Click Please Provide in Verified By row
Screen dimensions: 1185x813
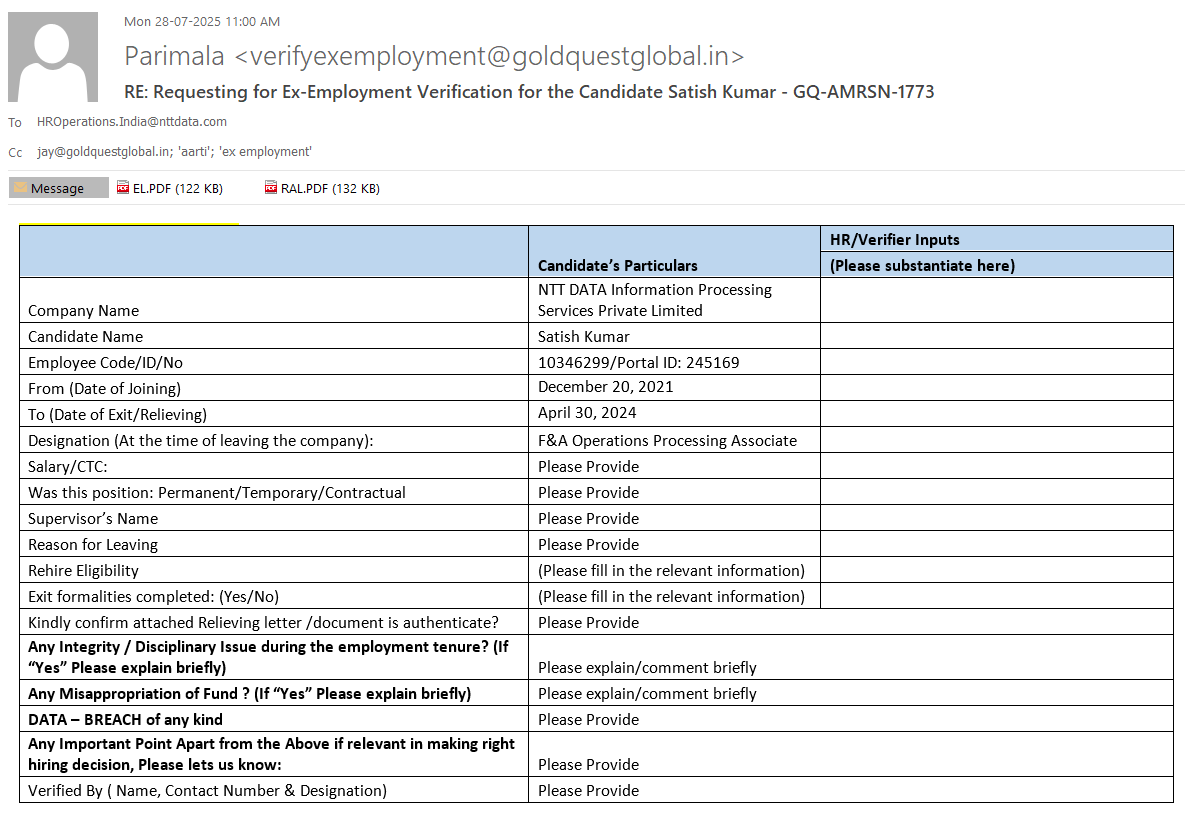tap(588, 790)
